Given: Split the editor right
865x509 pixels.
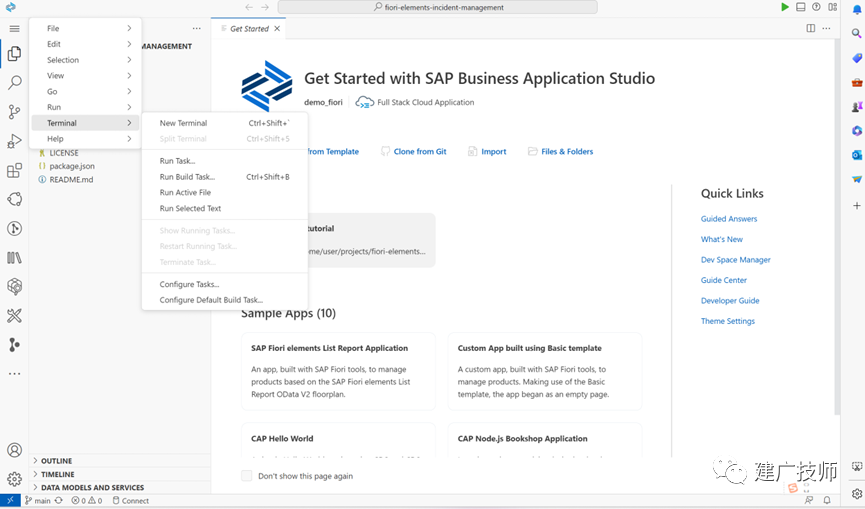Looking at the screenshot, I should [x=810, y=28].
